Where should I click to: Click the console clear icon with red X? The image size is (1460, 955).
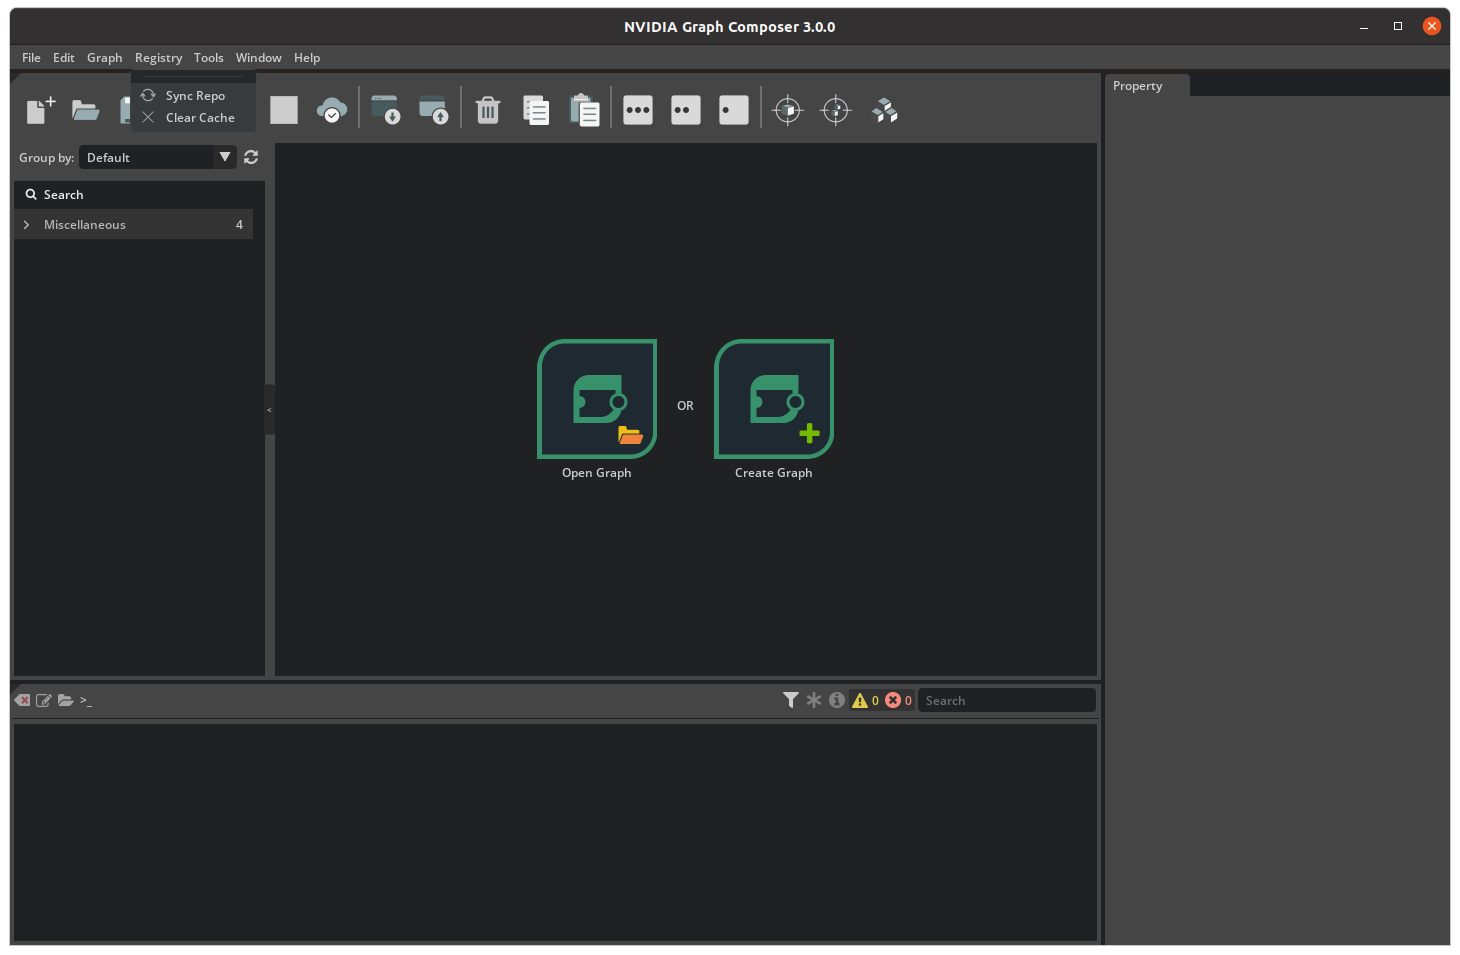(x=22, y=700)
